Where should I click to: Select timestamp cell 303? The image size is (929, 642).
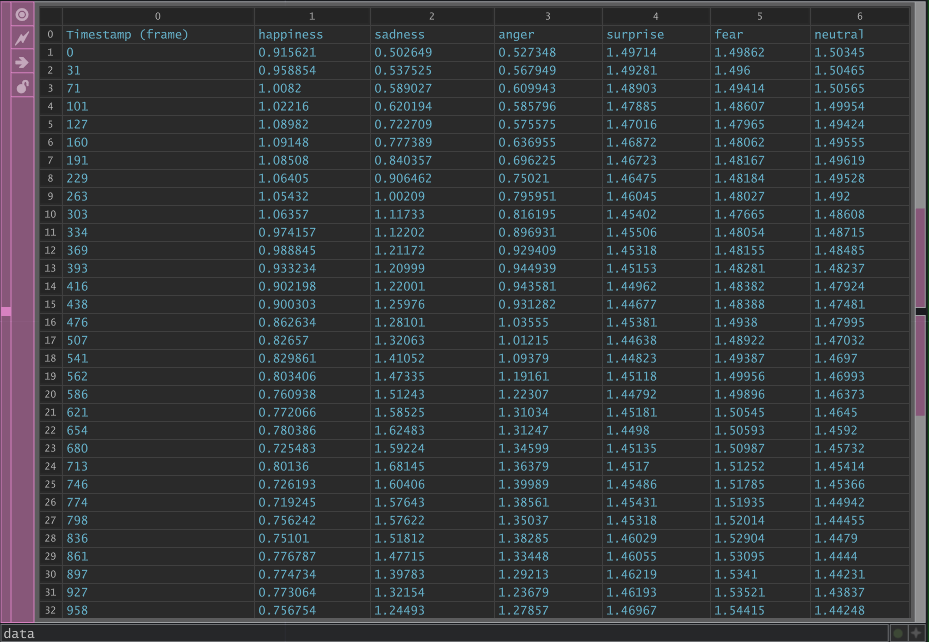point(158,214)
